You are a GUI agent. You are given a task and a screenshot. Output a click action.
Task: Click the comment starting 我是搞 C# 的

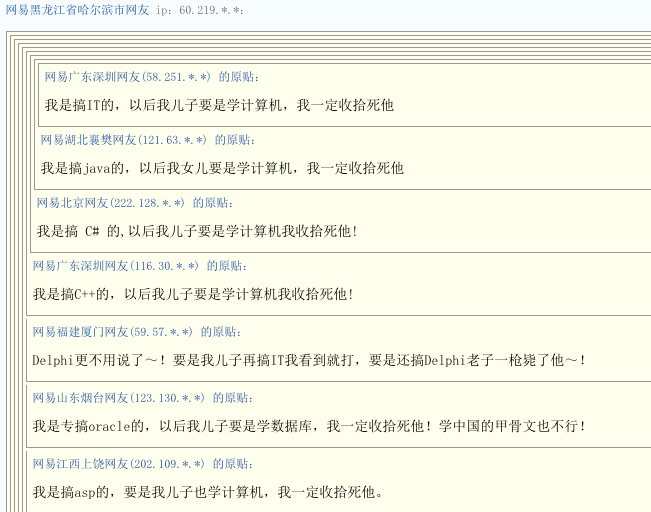197,231
